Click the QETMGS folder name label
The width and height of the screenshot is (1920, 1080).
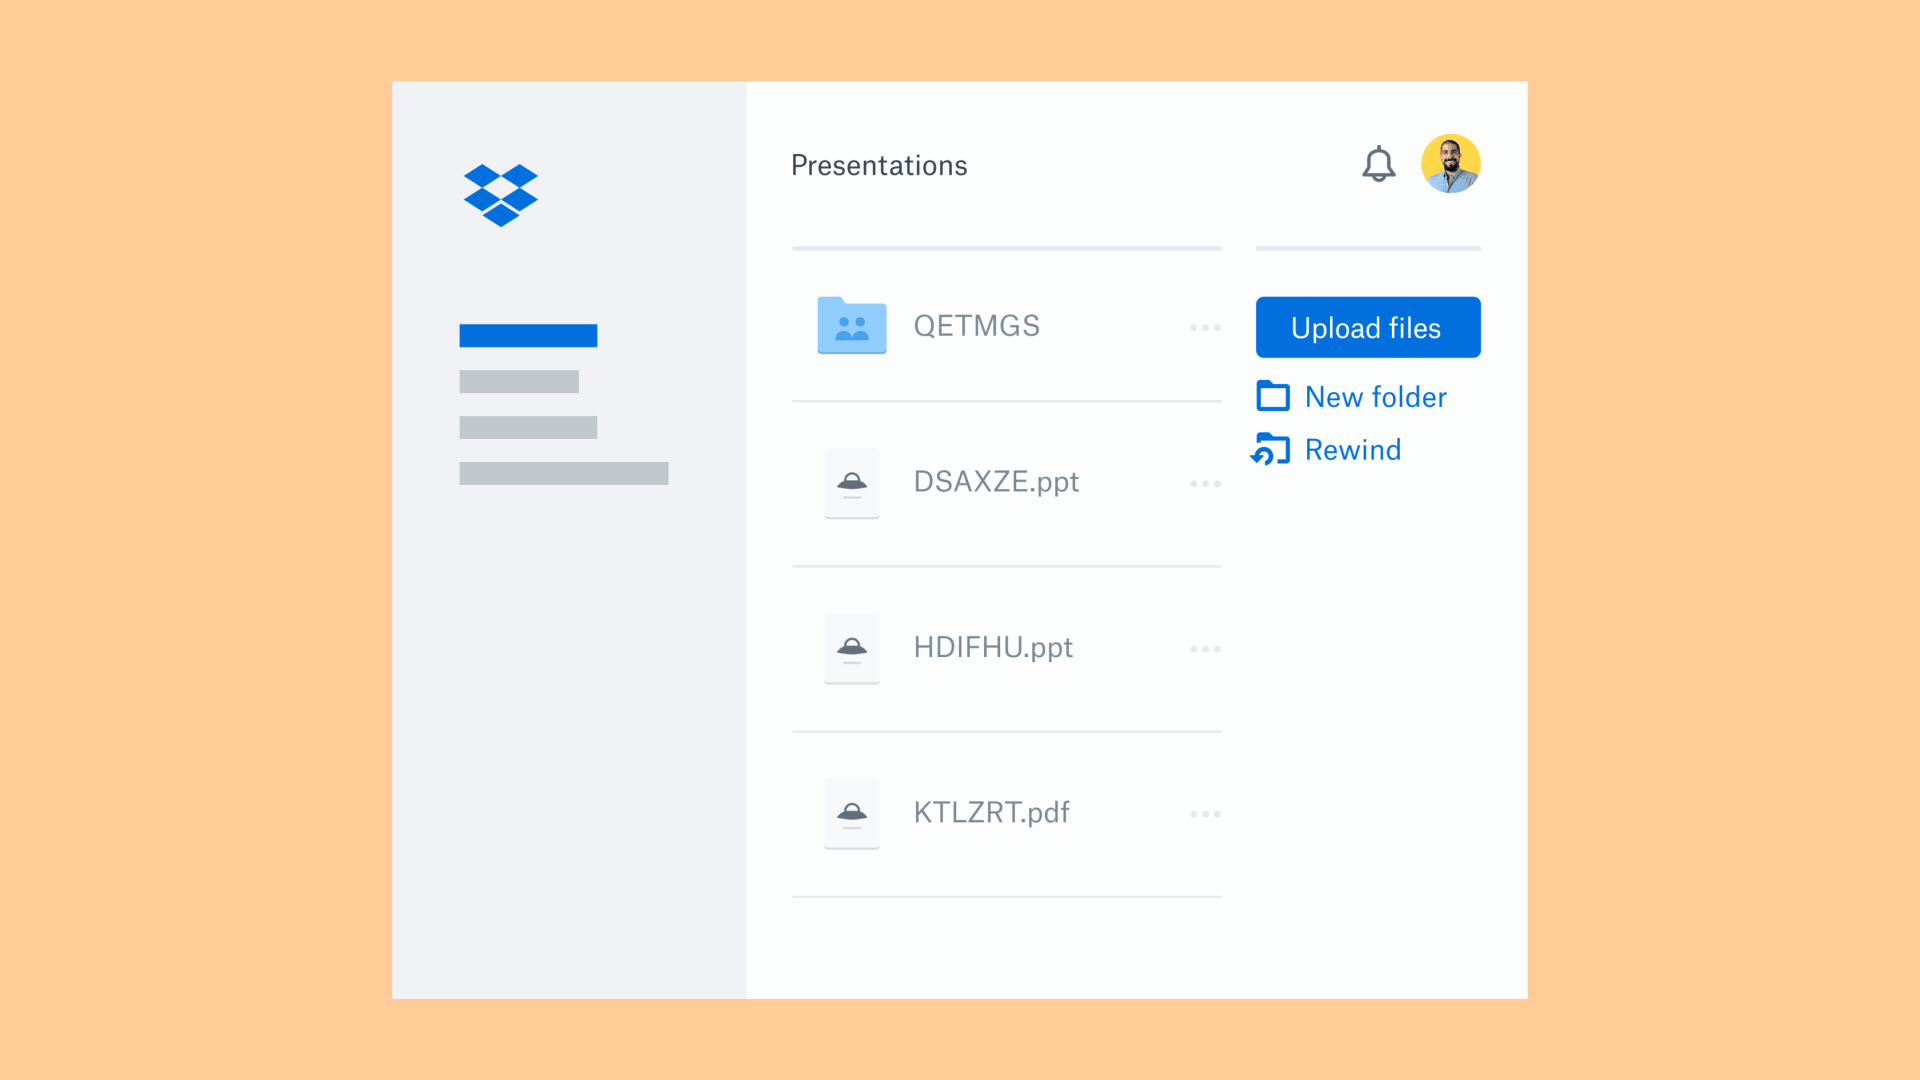click(x=976, y=324)
